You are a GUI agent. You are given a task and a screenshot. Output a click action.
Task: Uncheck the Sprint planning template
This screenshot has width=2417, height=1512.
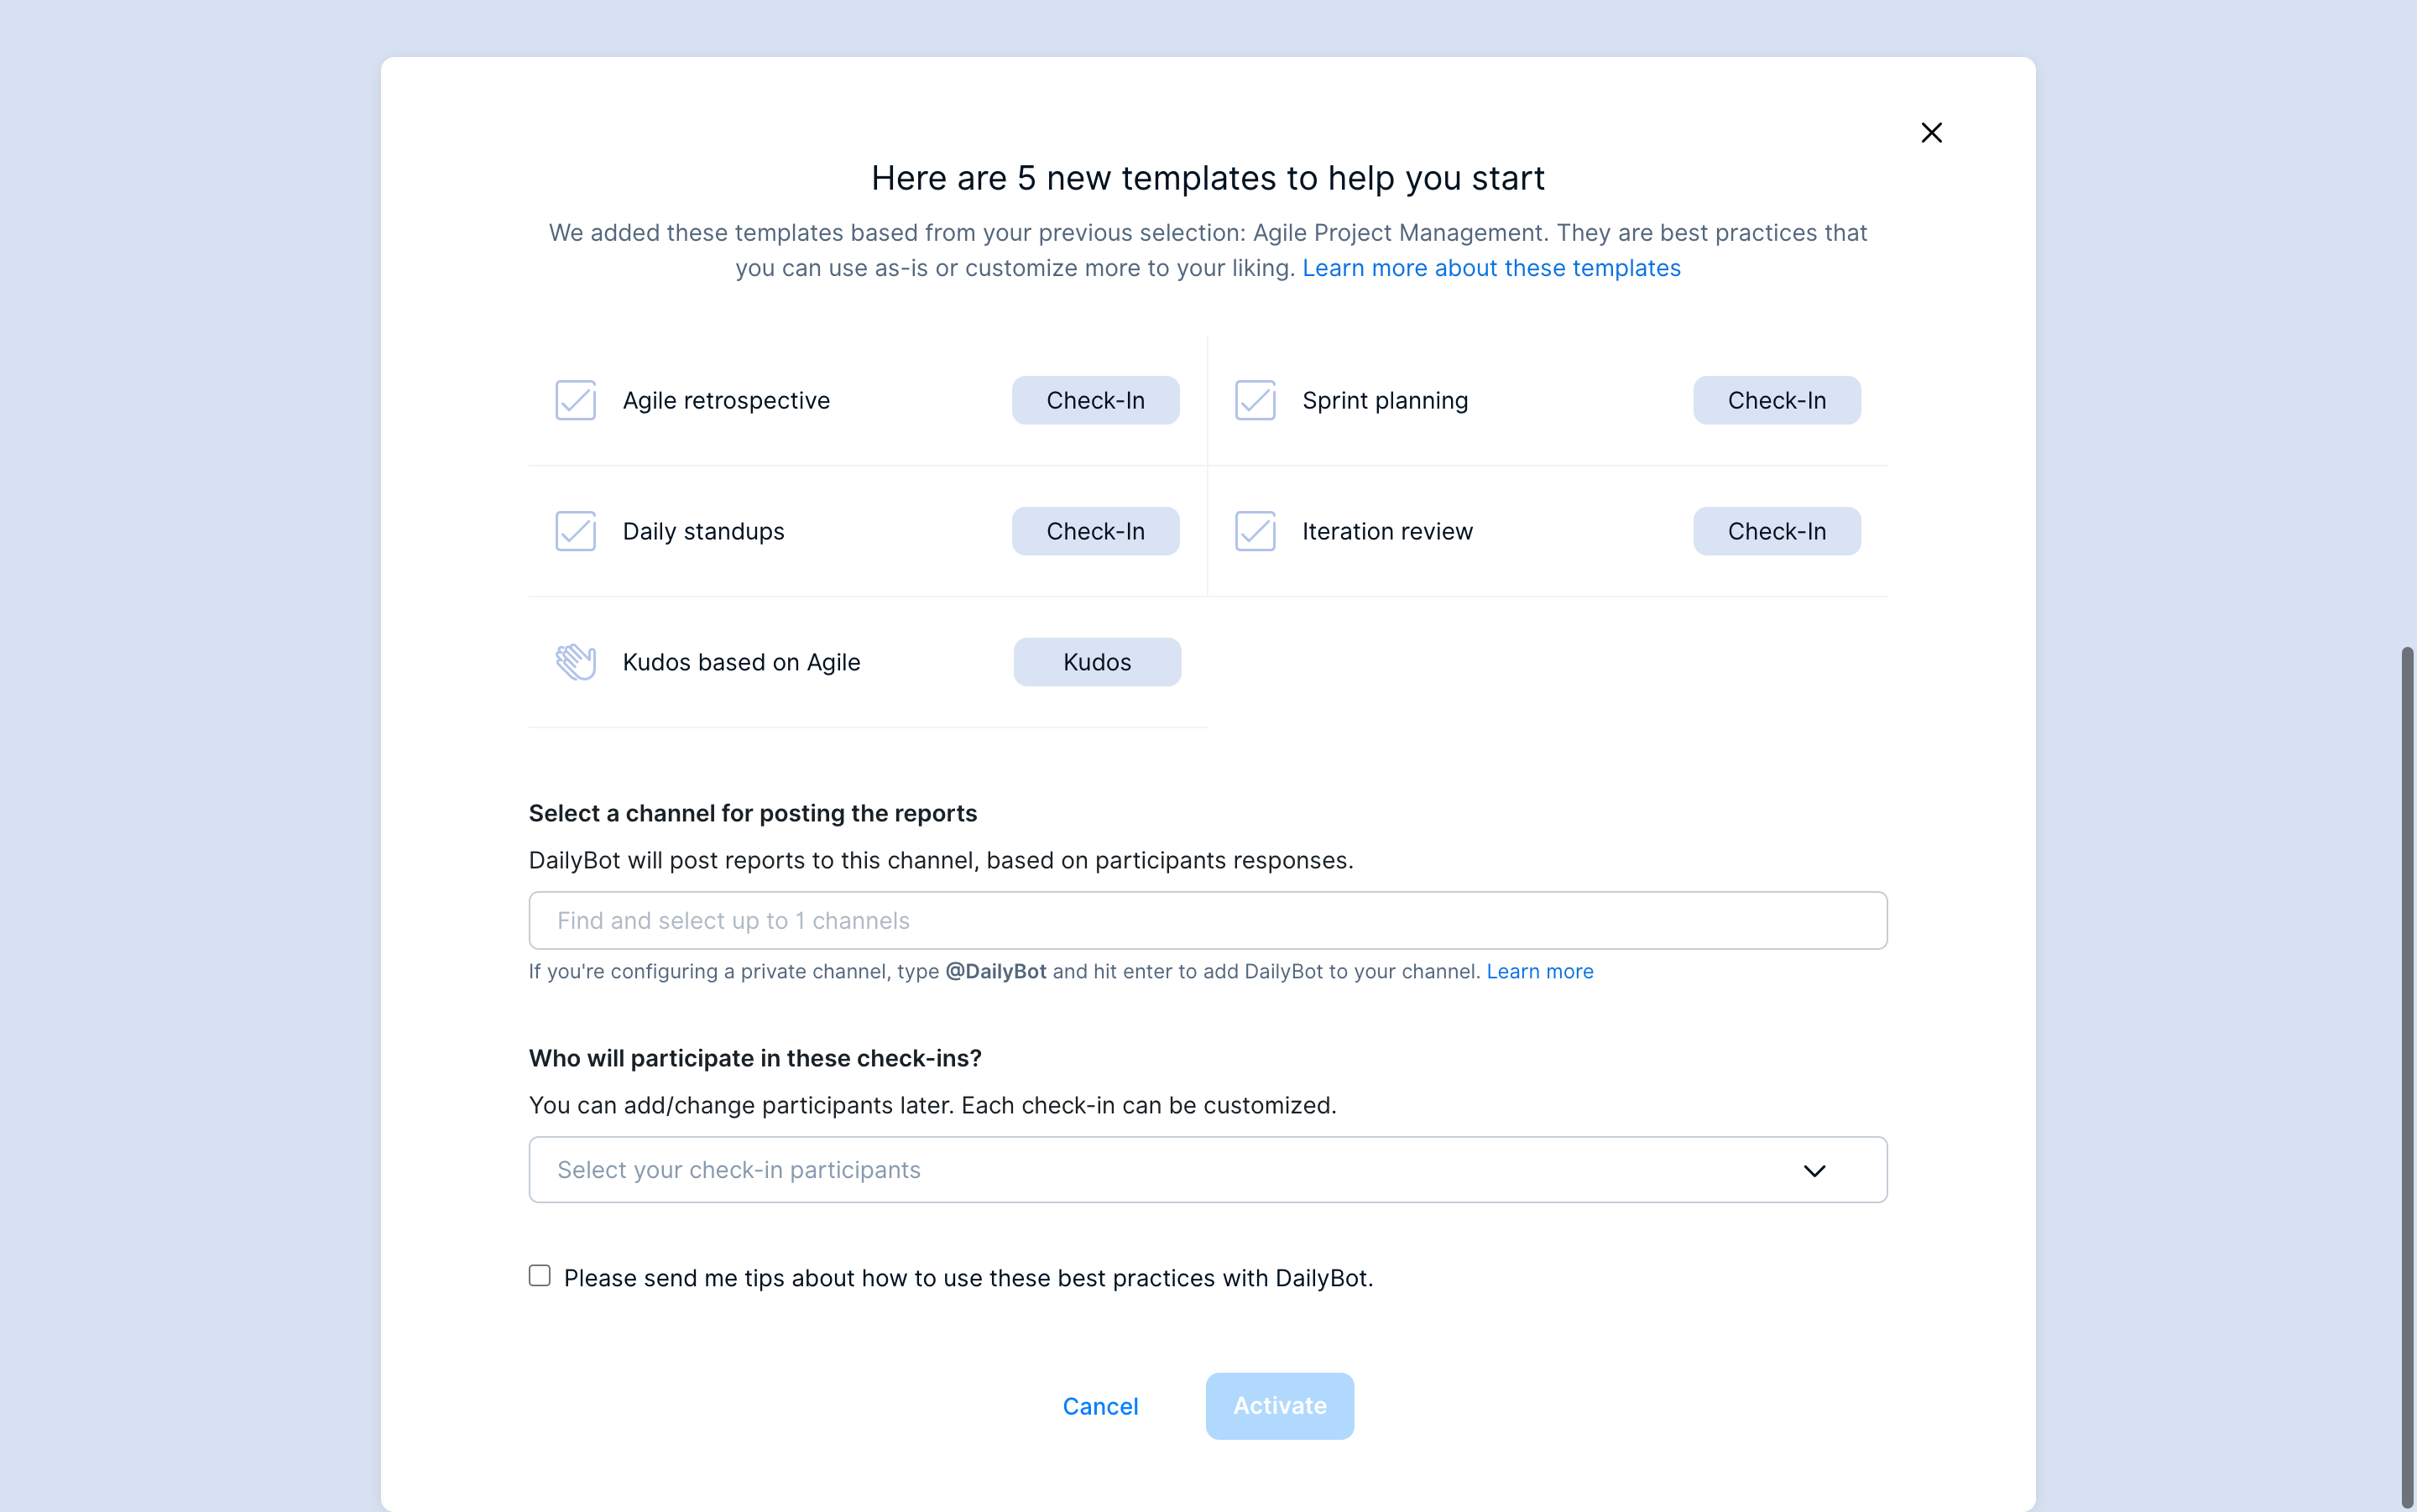point(1255,400)
